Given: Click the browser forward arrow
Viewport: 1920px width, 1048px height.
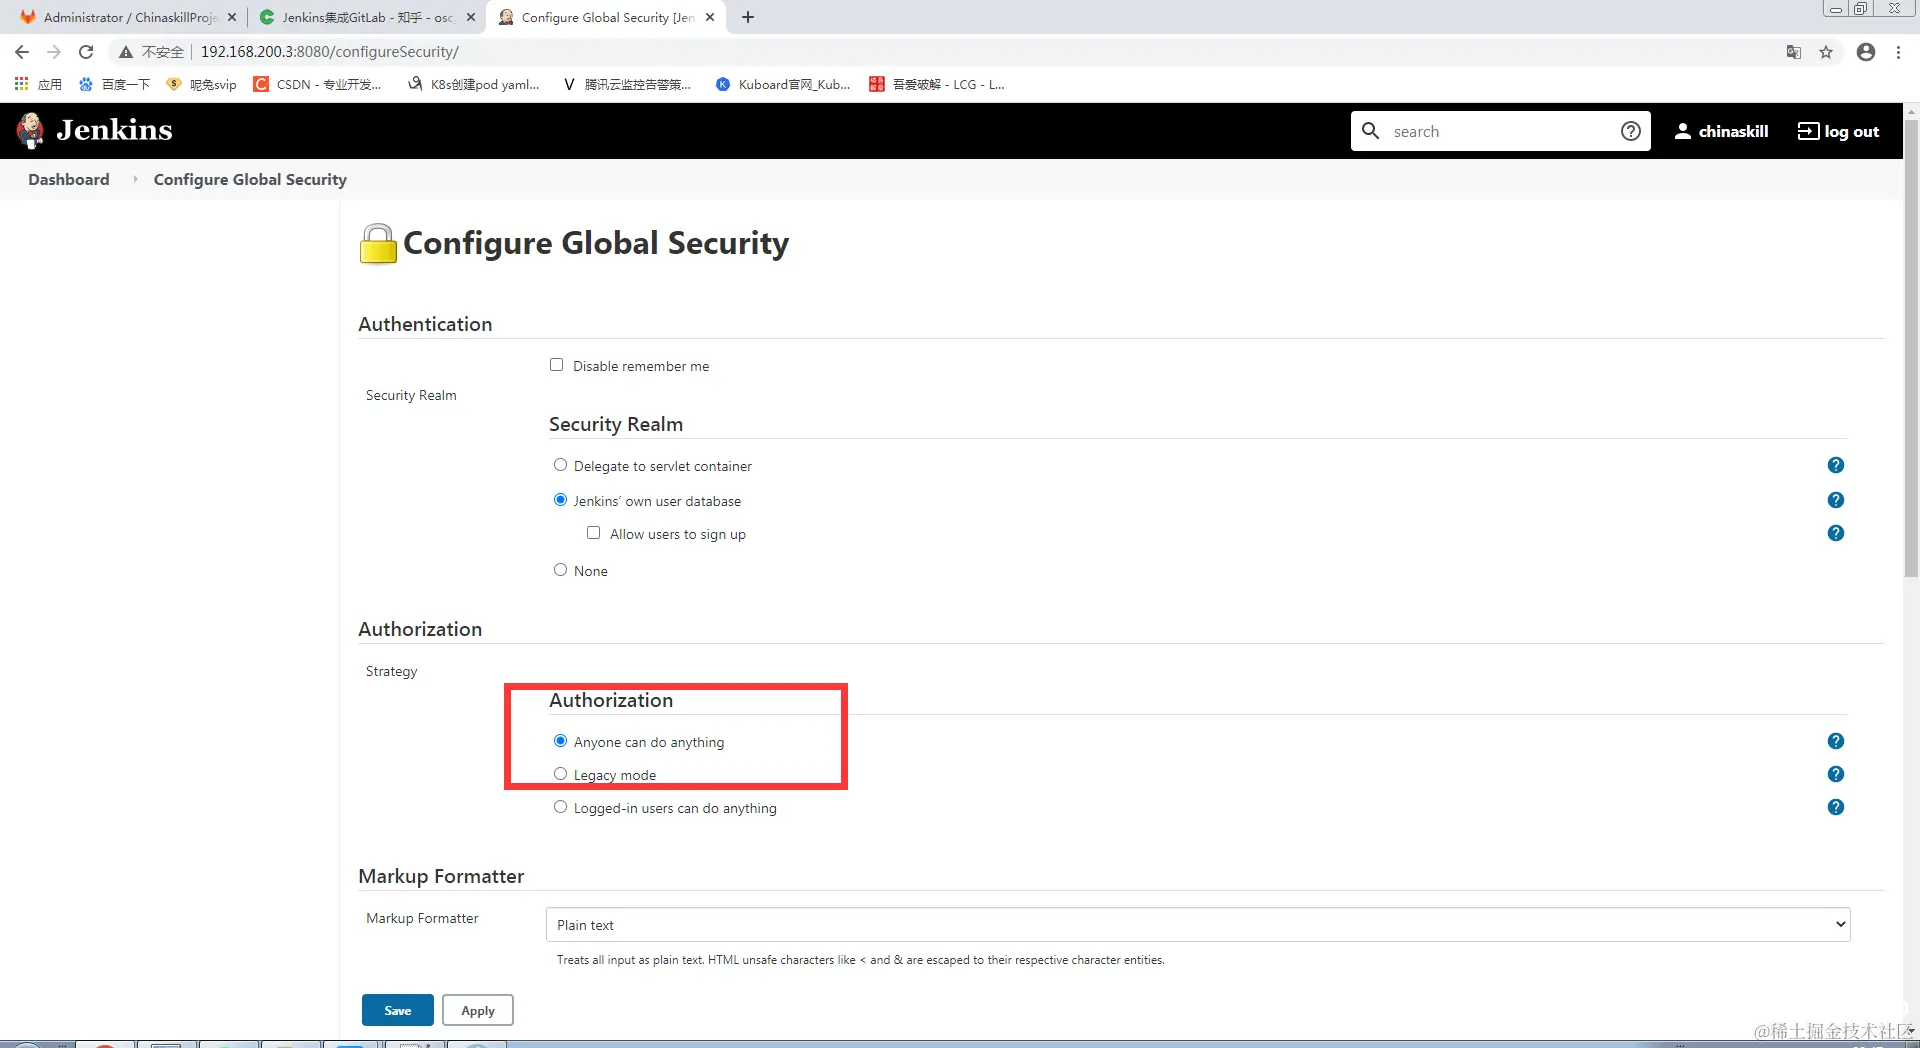Looking at the screenshot, I should (x=54, y=52).
